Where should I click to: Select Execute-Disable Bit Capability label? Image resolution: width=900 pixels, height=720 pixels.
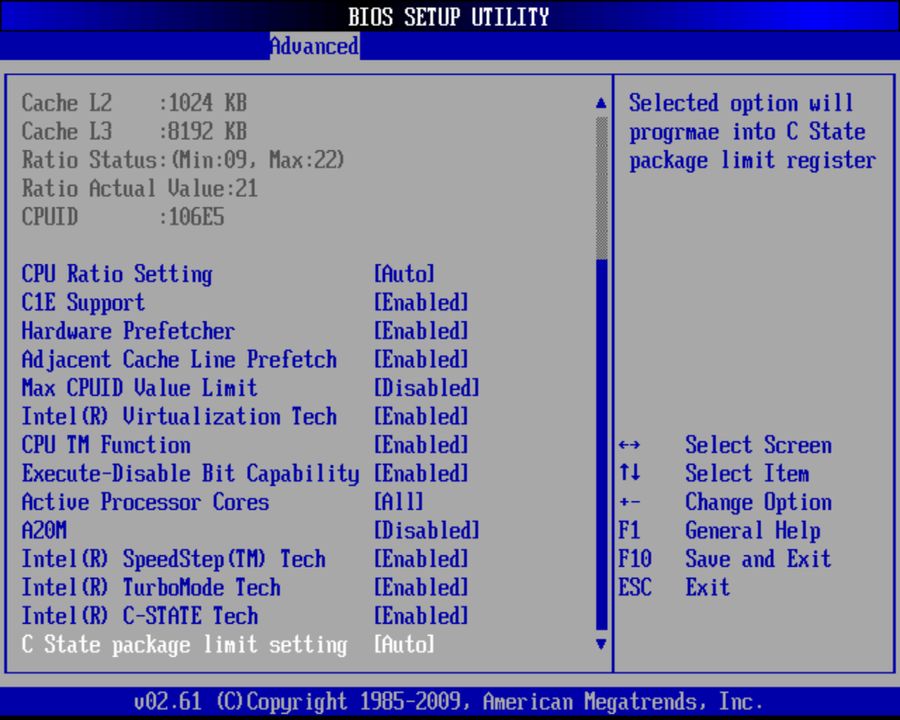click(x=191, y=474)
